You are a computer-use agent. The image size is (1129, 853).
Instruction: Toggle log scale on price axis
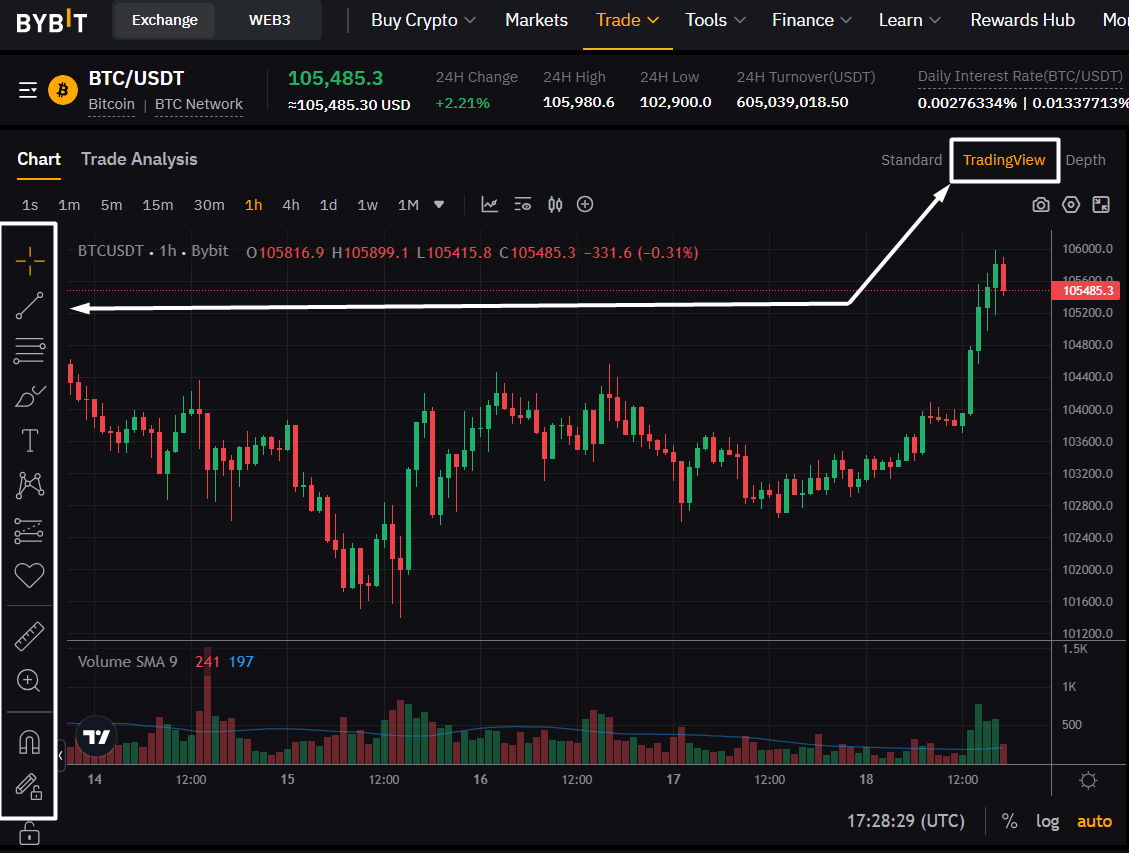click(x=1047, y=821)
